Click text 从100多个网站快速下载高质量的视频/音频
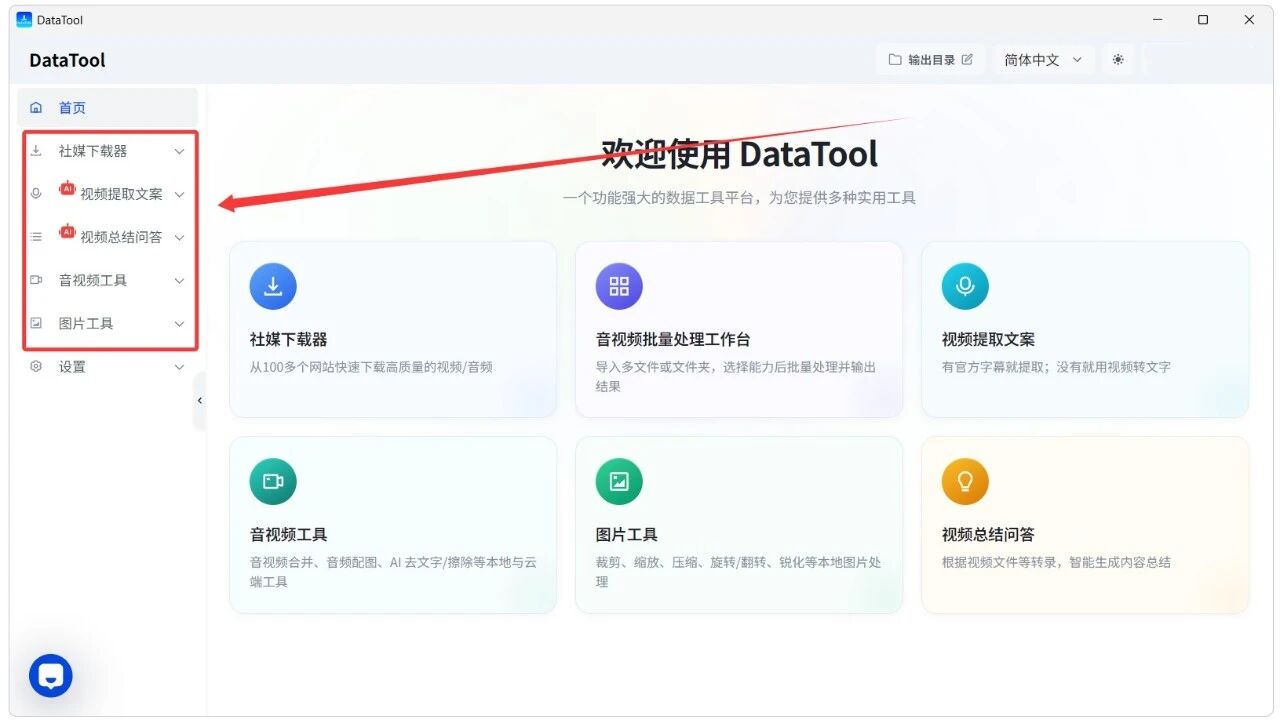This screenshot has height=723, width=1280. (371, 367)
